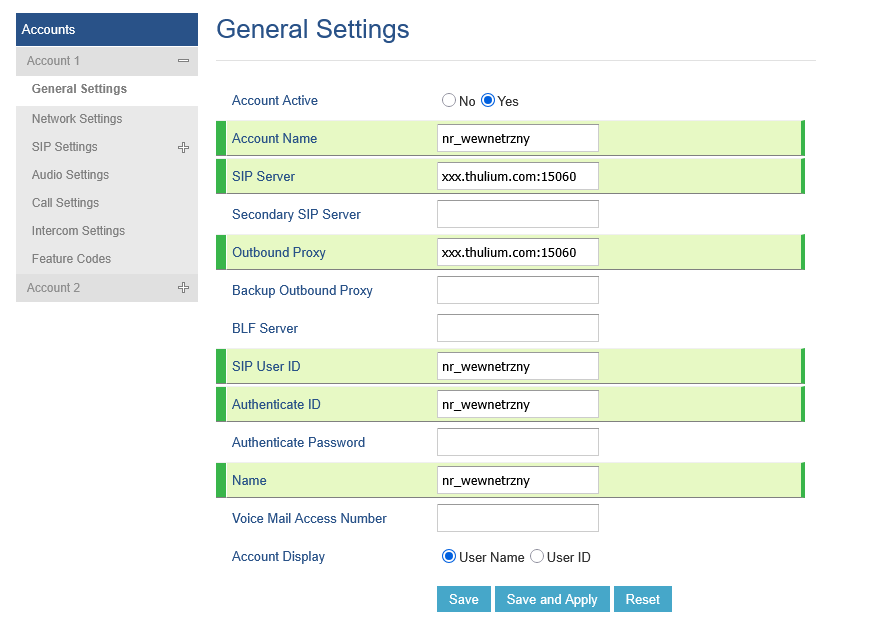Click the SIP Server text field
Image resolution: width=881 pixels, height=631 pixels.
pos(517,177)
